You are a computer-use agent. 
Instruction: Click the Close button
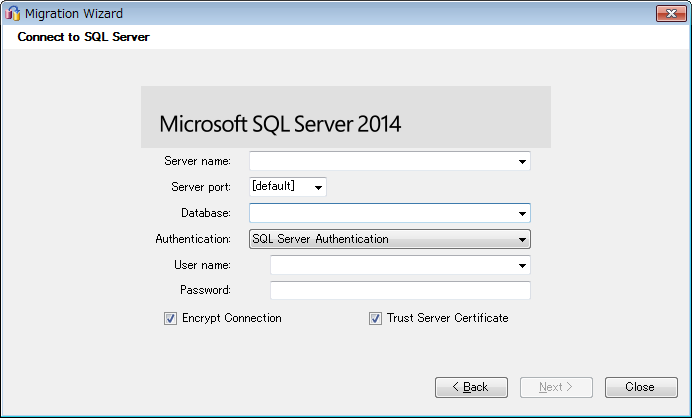pyautogui.click(x=641, y=387)
